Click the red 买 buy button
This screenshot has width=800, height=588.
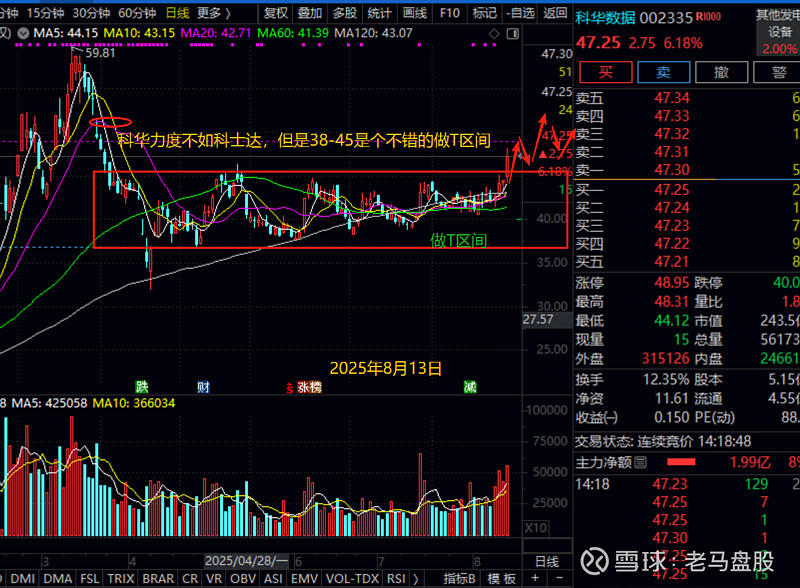606,72
